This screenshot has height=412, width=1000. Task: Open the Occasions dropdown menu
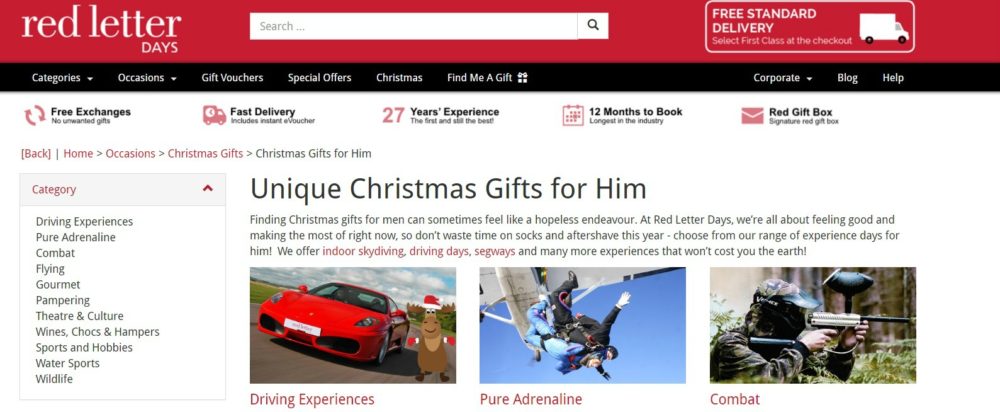[147, 78]
